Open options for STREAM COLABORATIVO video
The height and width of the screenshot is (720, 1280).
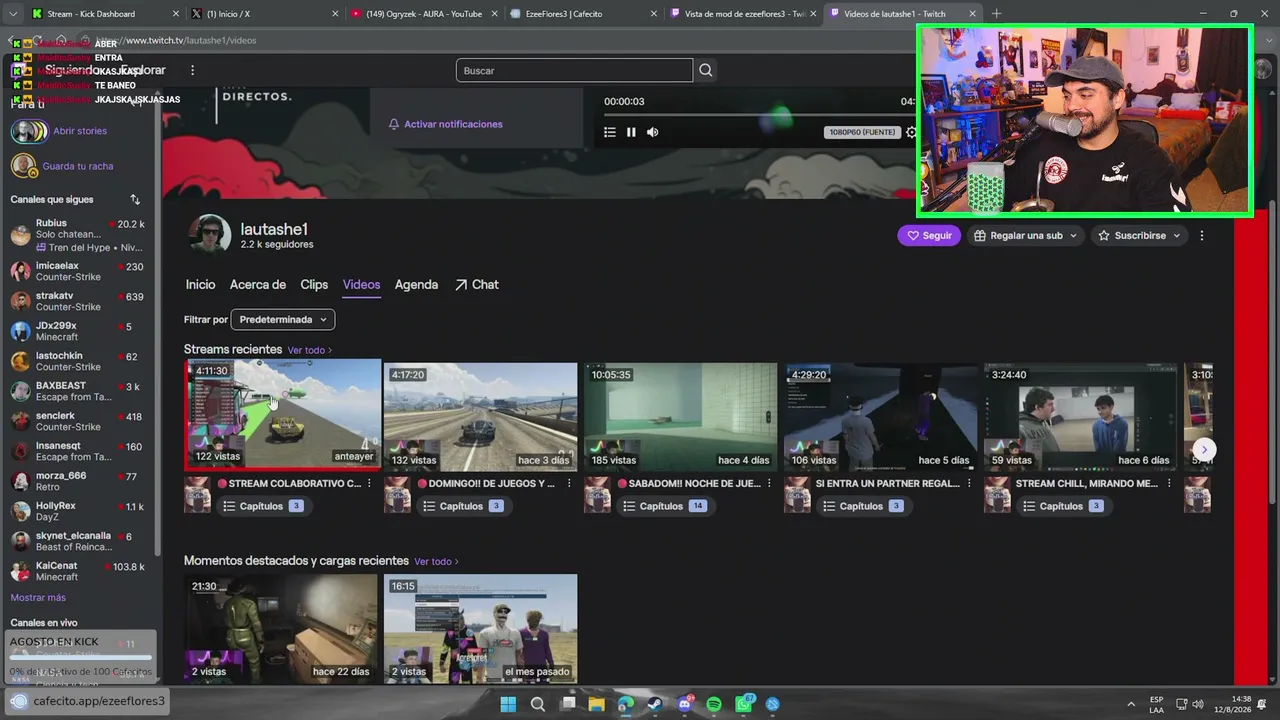point(370,484)
